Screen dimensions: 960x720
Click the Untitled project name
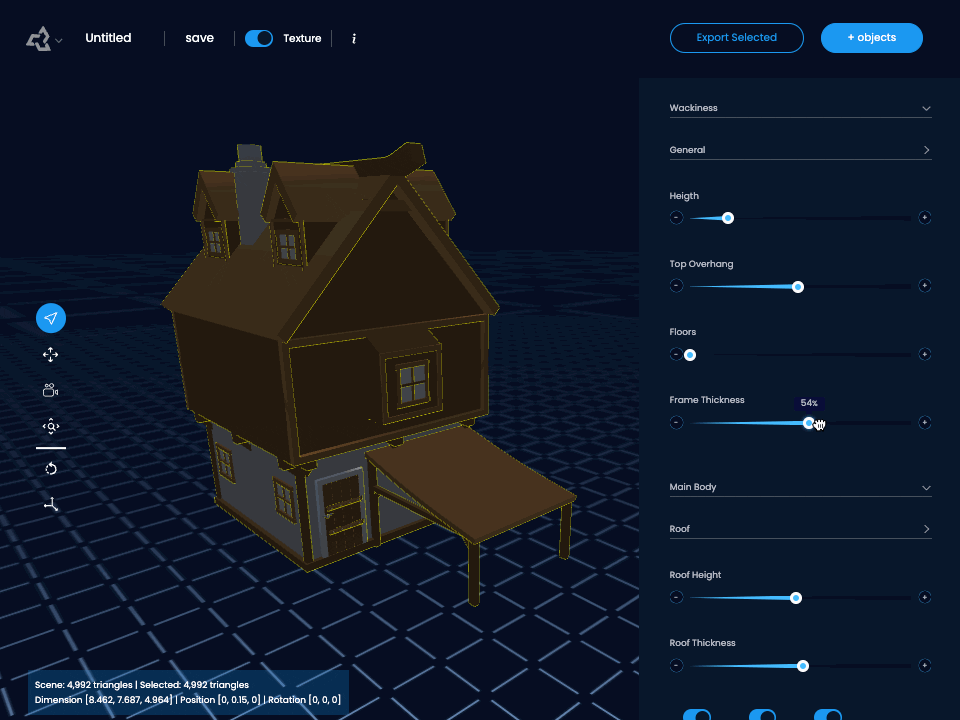tap(108, 38)
